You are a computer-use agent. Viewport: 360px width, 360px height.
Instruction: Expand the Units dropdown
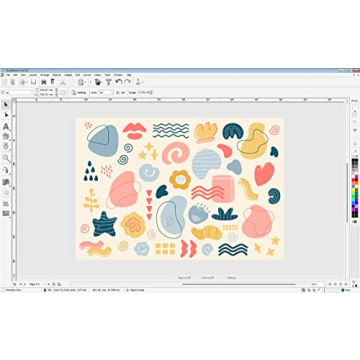[x=111, y=92]
